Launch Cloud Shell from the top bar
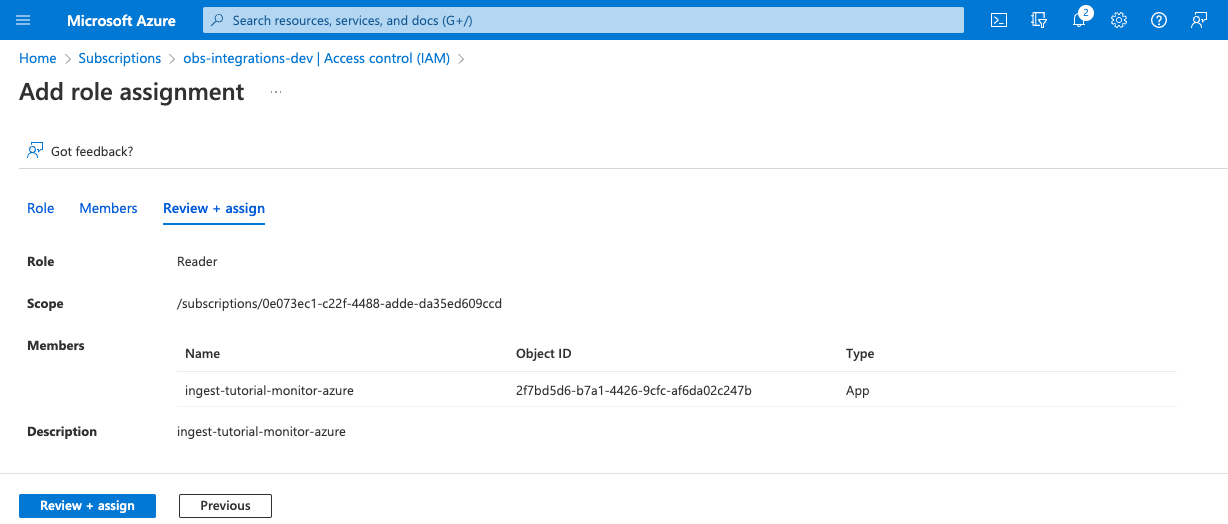The height and width of the screenshot is (524, 1228). click(998, 20)
